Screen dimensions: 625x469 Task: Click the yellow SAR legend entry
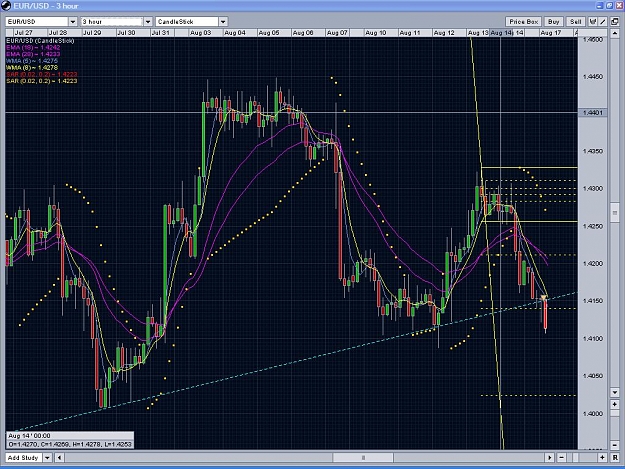pyautogui.click(x=42, y=81)
